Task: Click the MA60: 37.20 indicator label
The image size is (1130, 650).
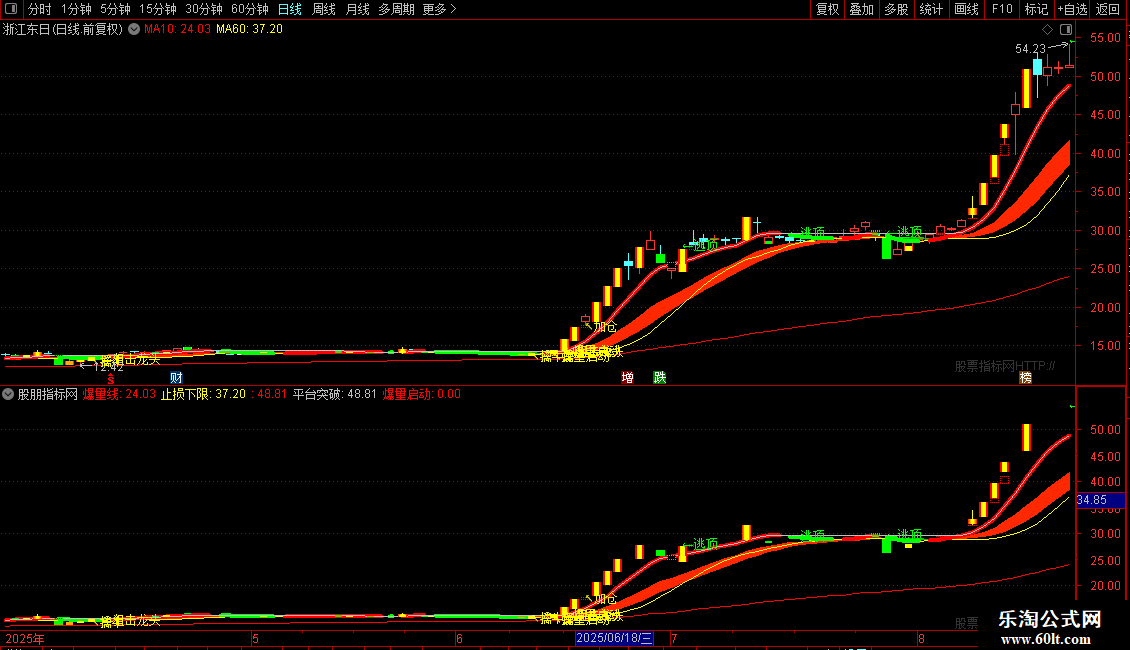Action: 249,30
